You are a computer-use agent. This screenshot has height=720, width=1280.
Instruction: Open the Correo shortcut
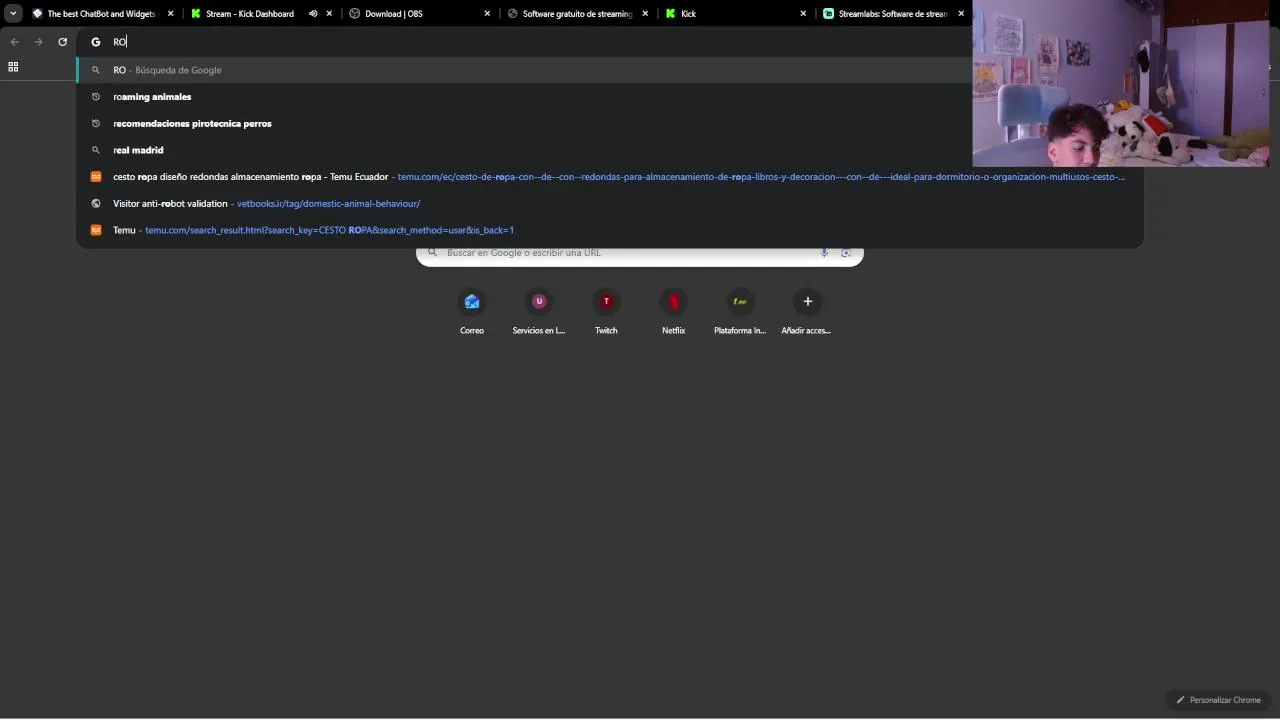click(x=472, y=310)
